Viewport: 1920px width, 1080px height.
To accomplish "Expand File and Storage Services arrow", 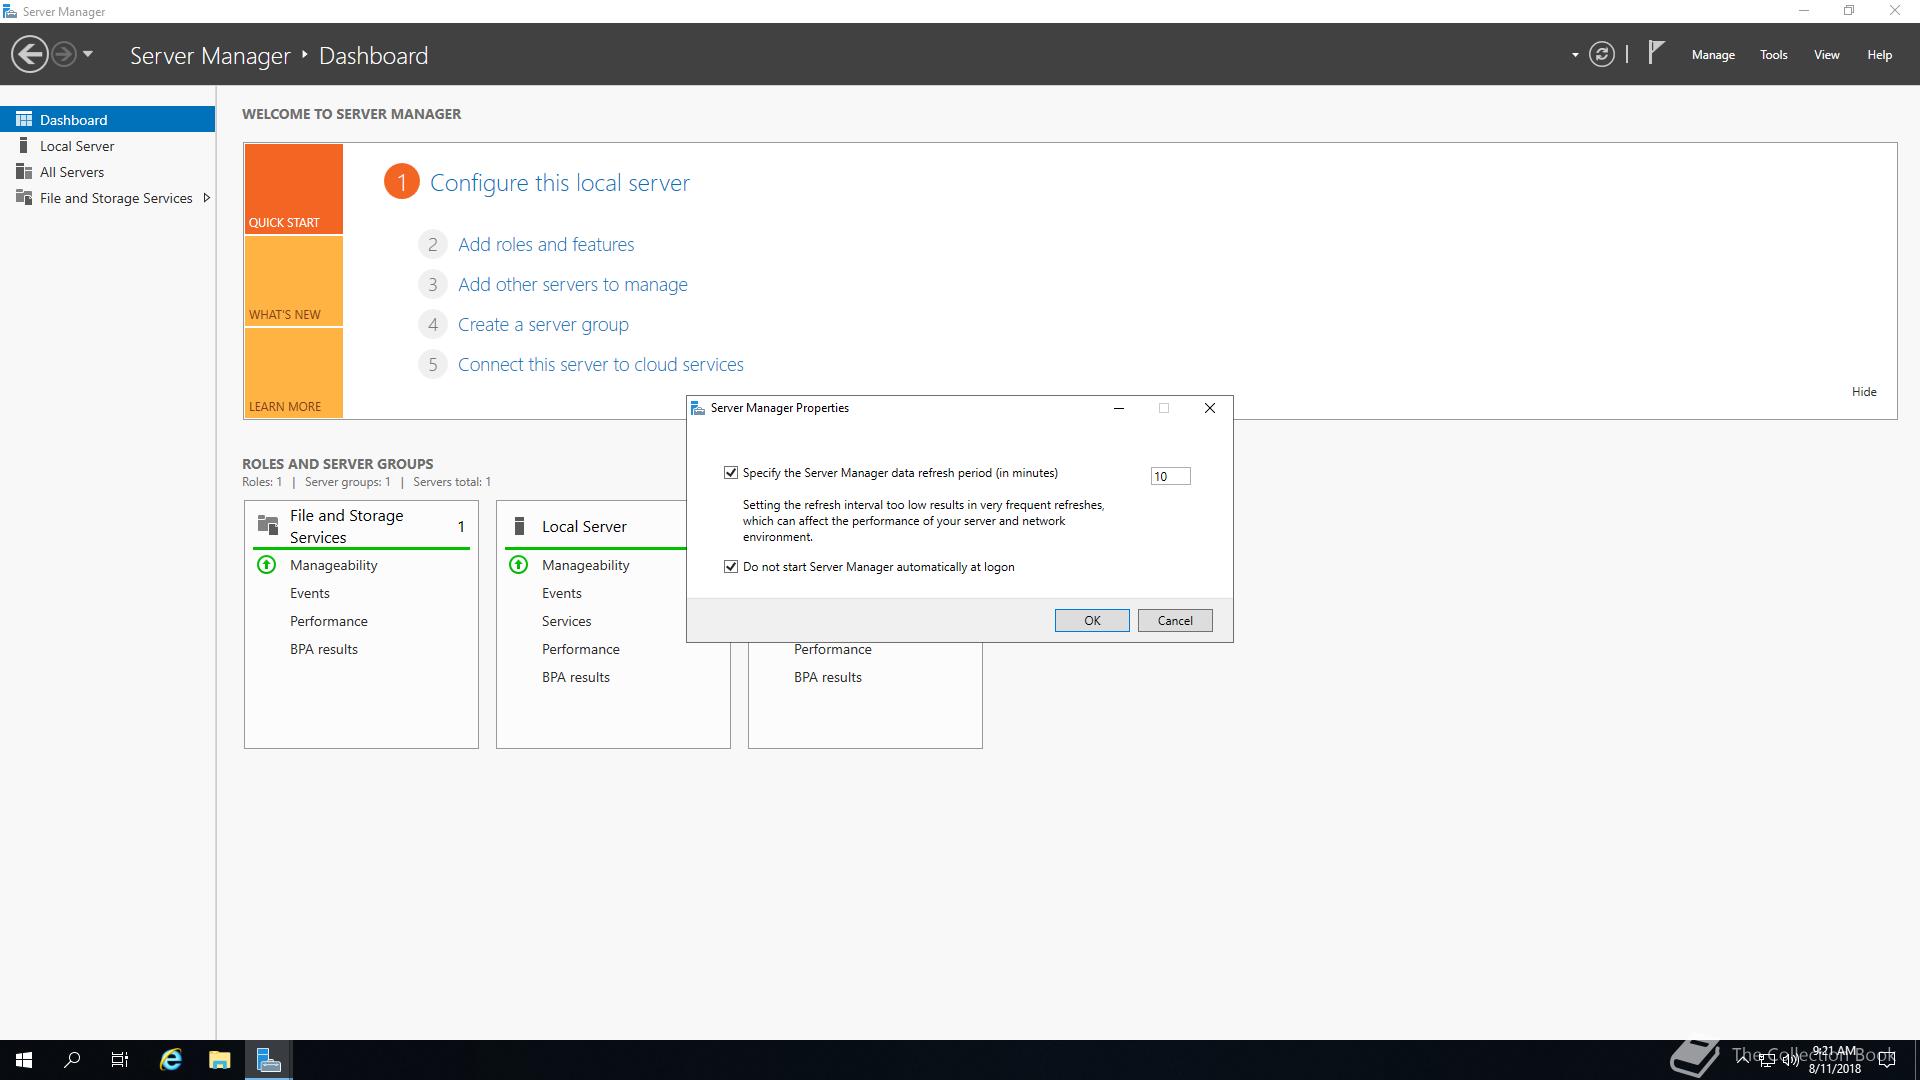I will click(x=206, y=198).
